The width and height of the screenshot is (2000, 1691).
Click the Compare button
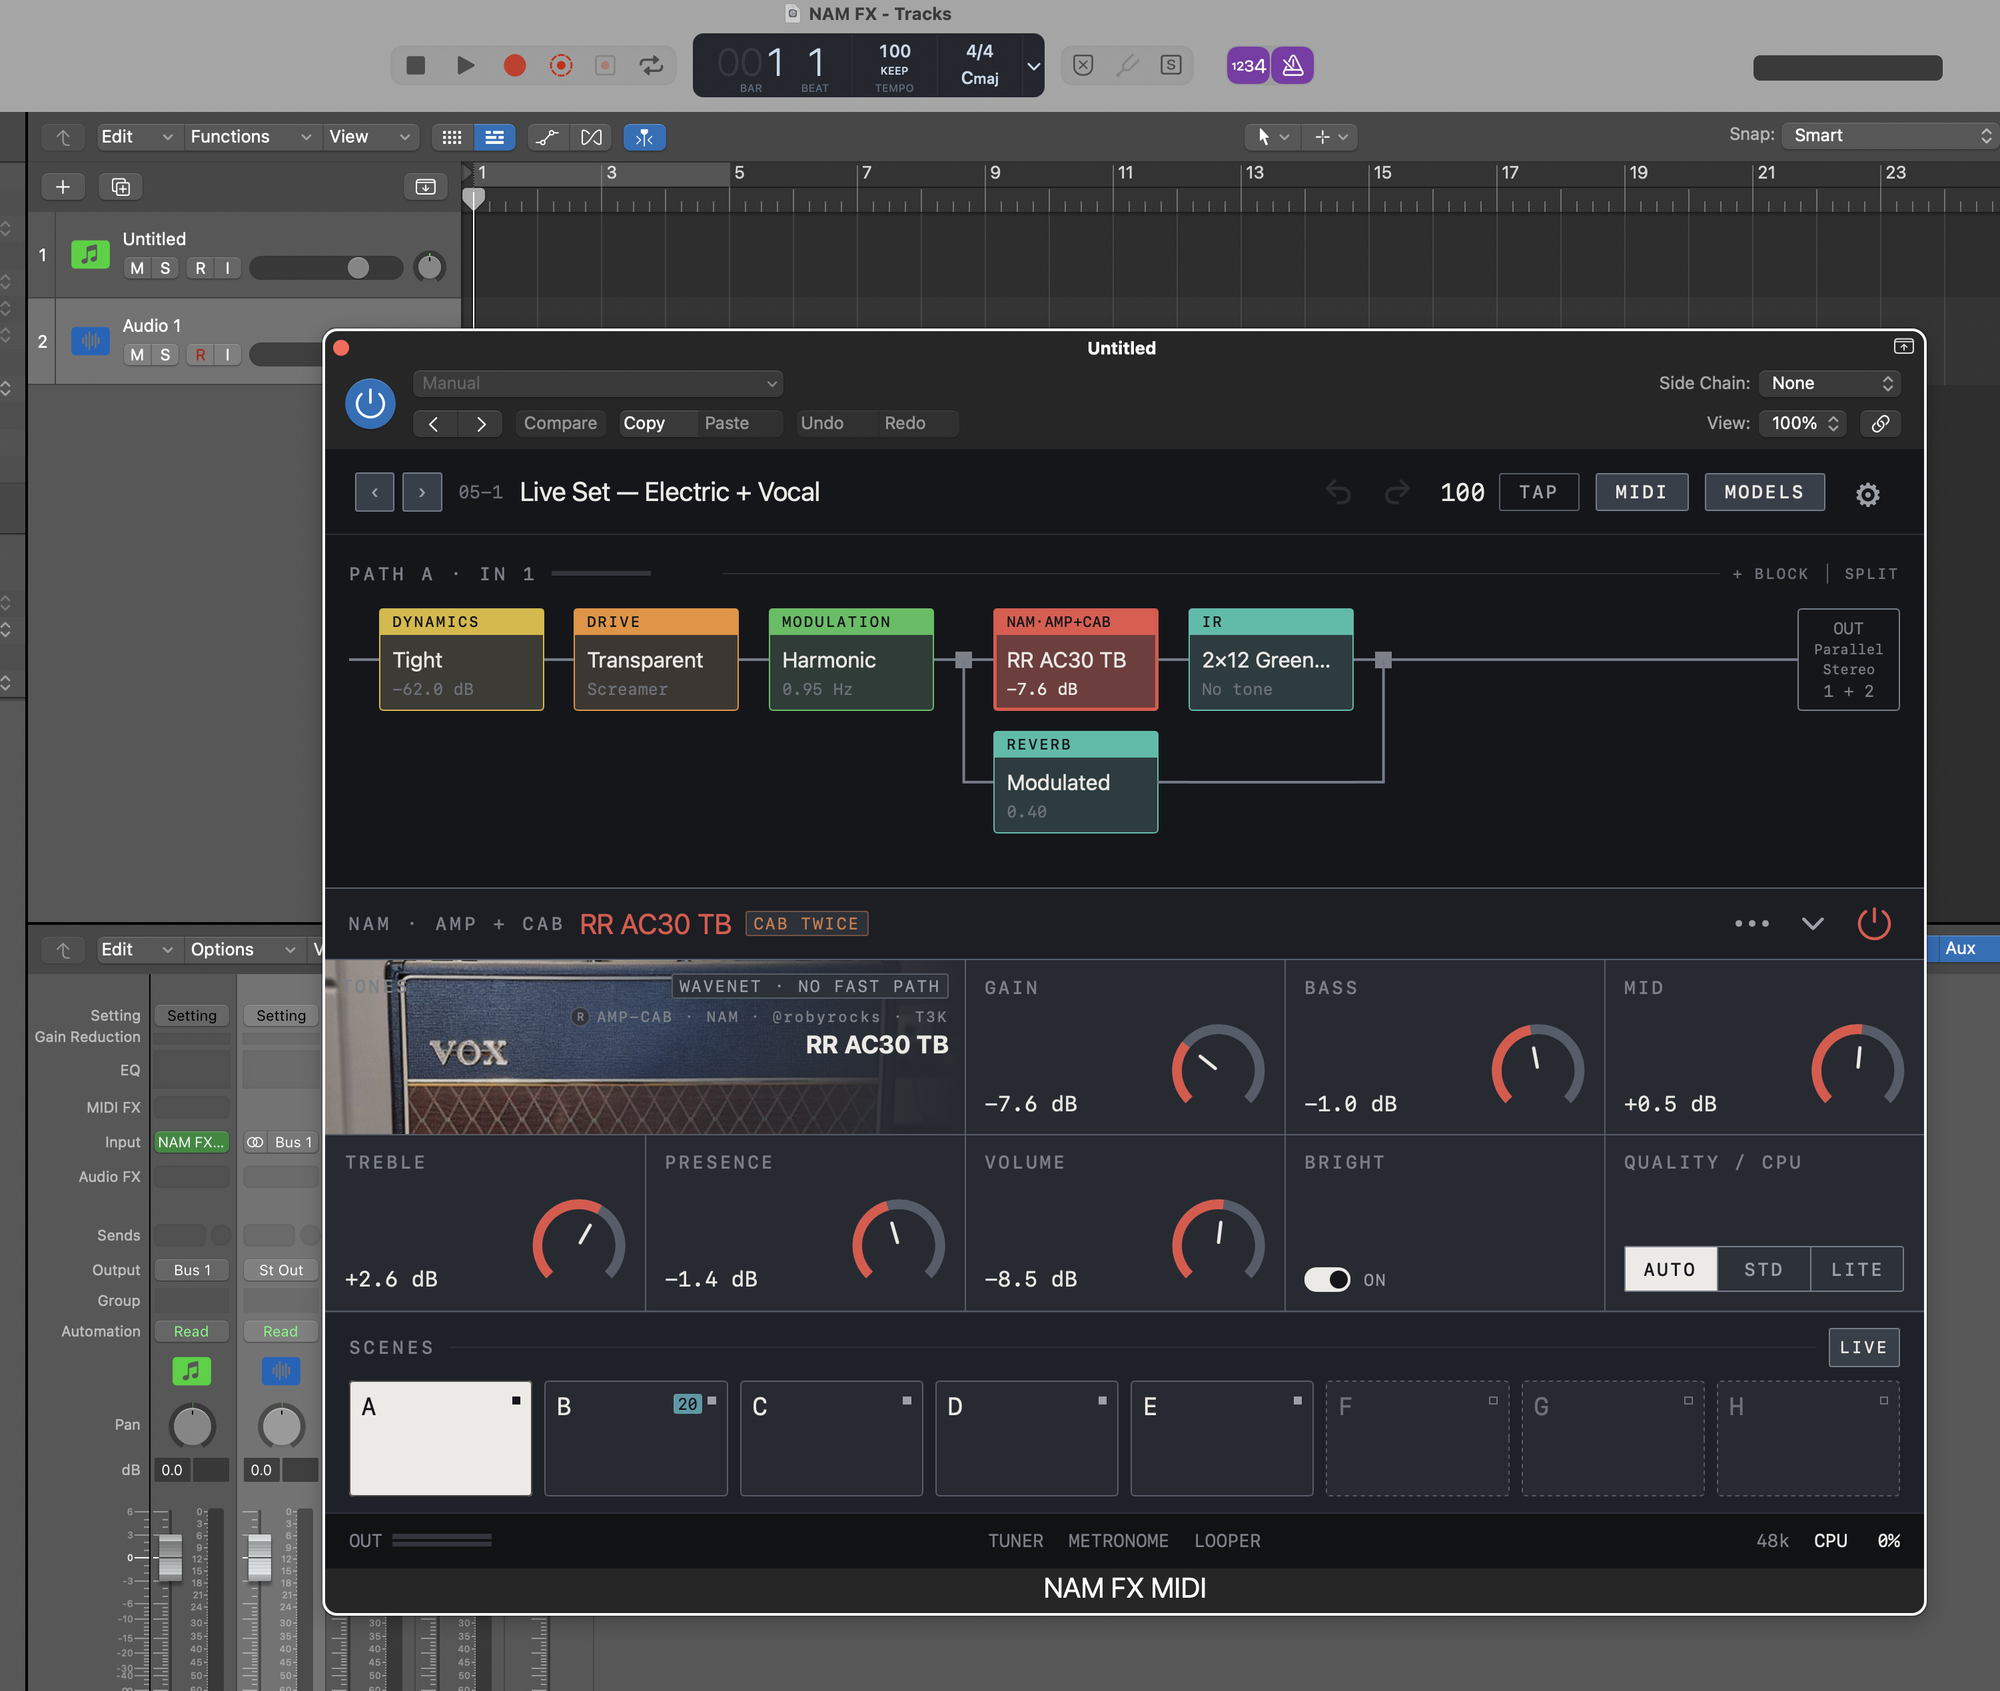pyautogui.click(x=560, y=423)
